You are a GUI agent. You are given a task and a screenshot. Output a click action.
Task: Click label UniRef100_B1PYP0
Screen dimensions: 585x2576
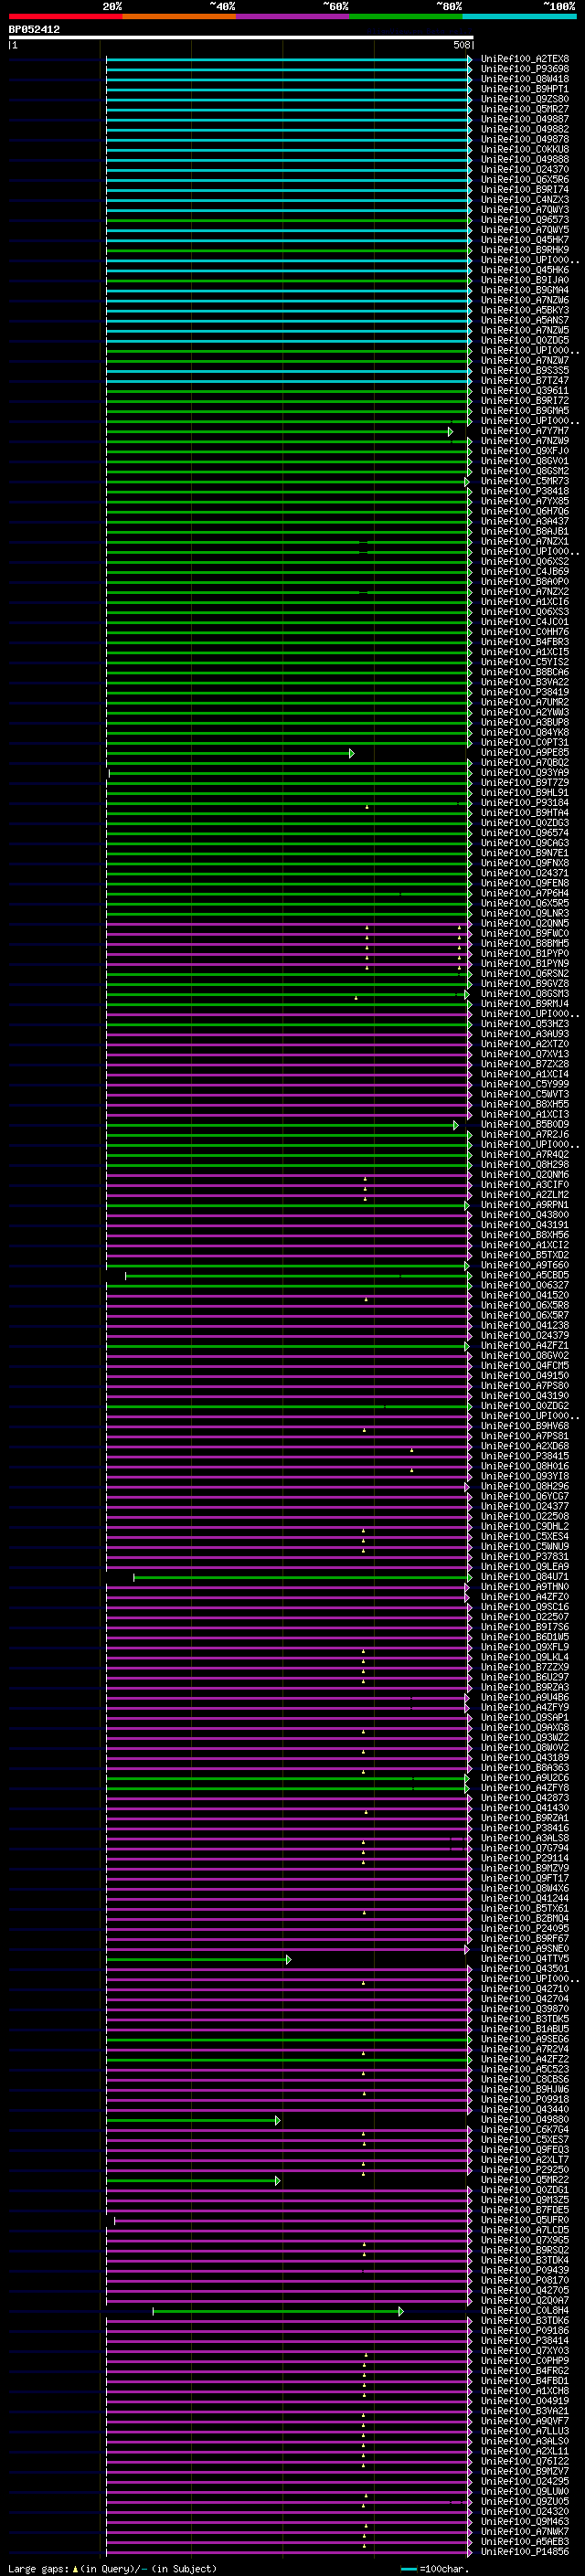pos(524,954)
